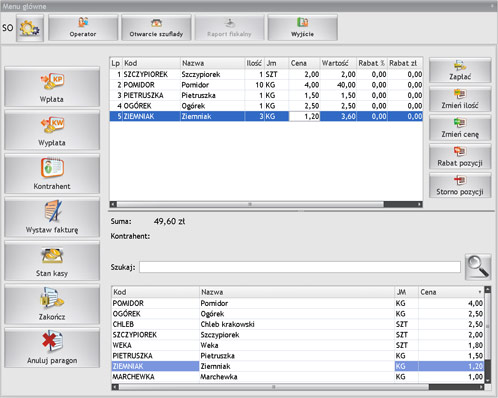
Task: Select highlighted receipt row 5 ZIEMNIAK
Action: coord(266,116)
